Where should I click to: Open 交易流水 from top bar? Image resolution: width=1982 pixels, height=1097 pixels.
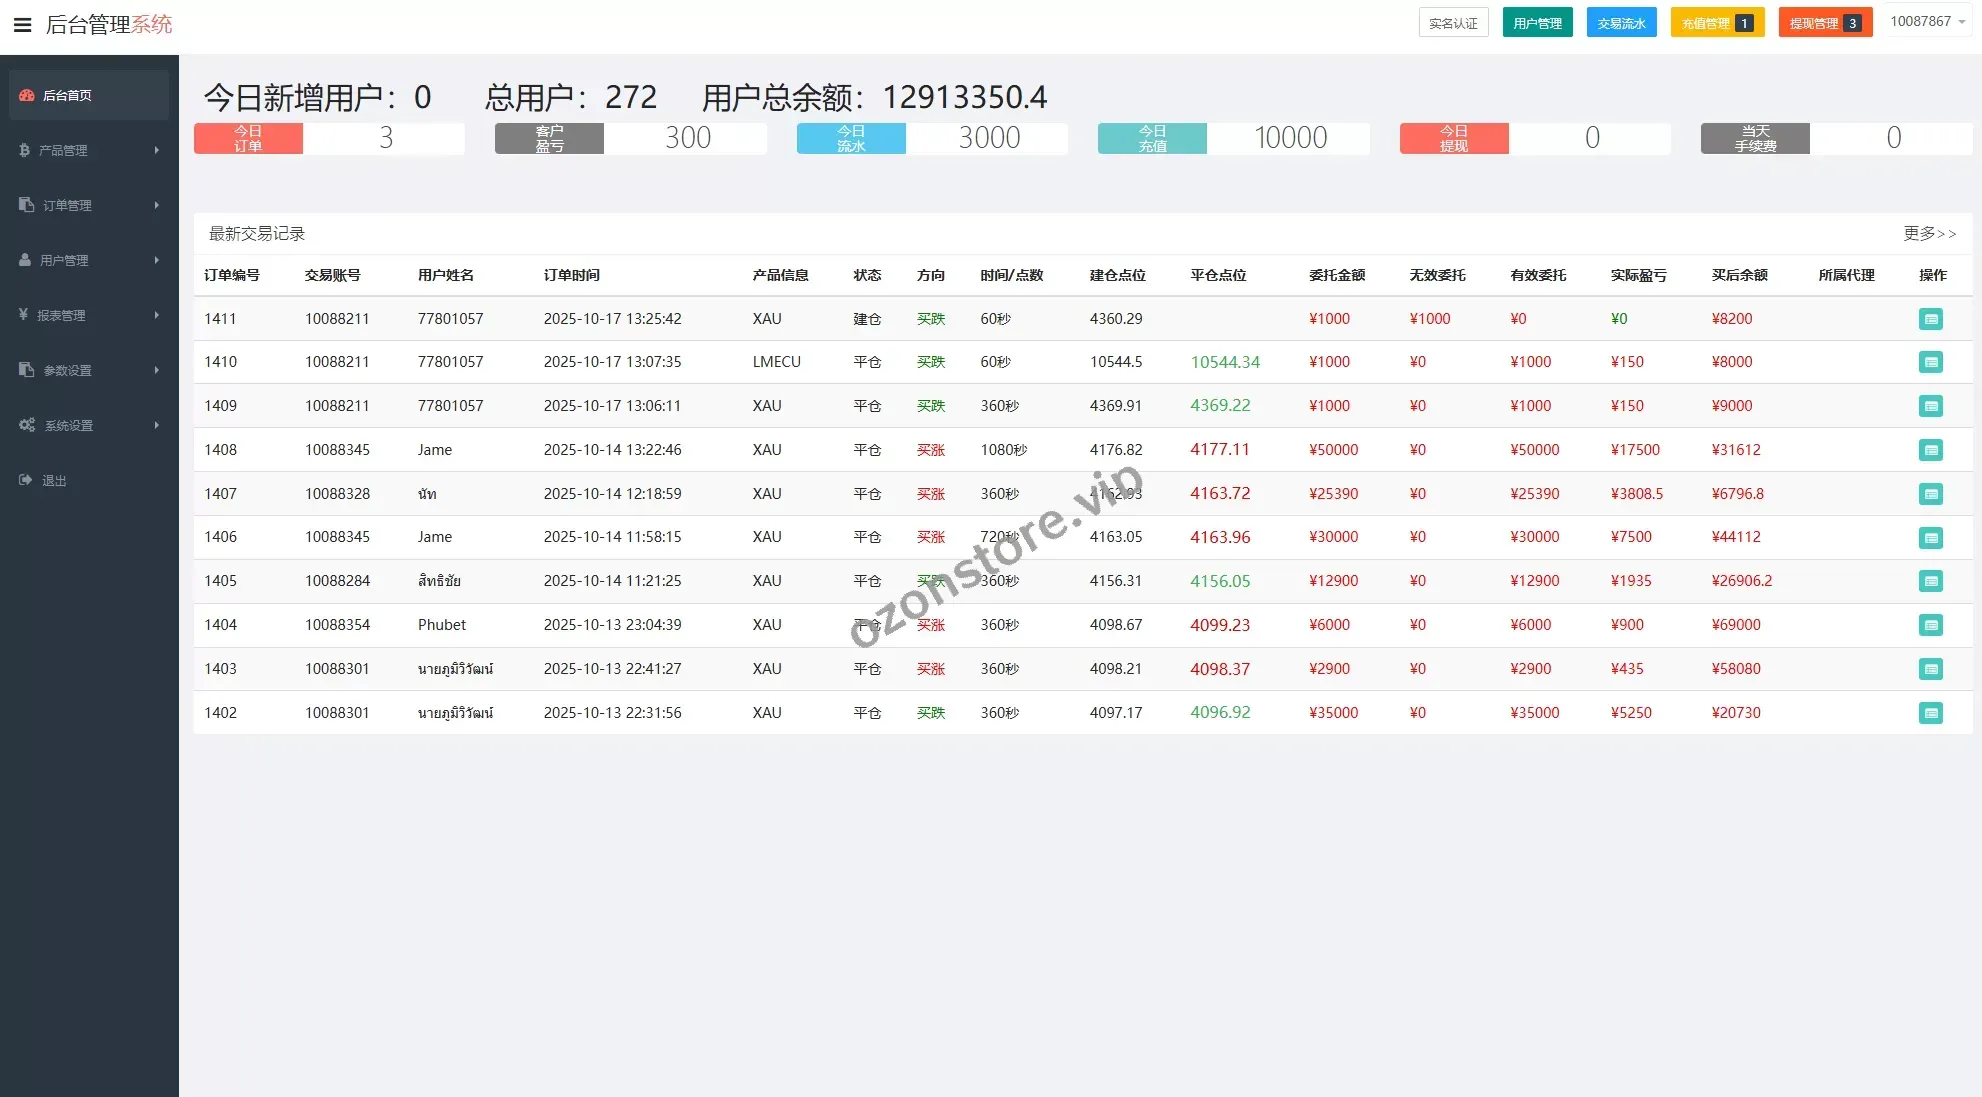point(1621,23)
